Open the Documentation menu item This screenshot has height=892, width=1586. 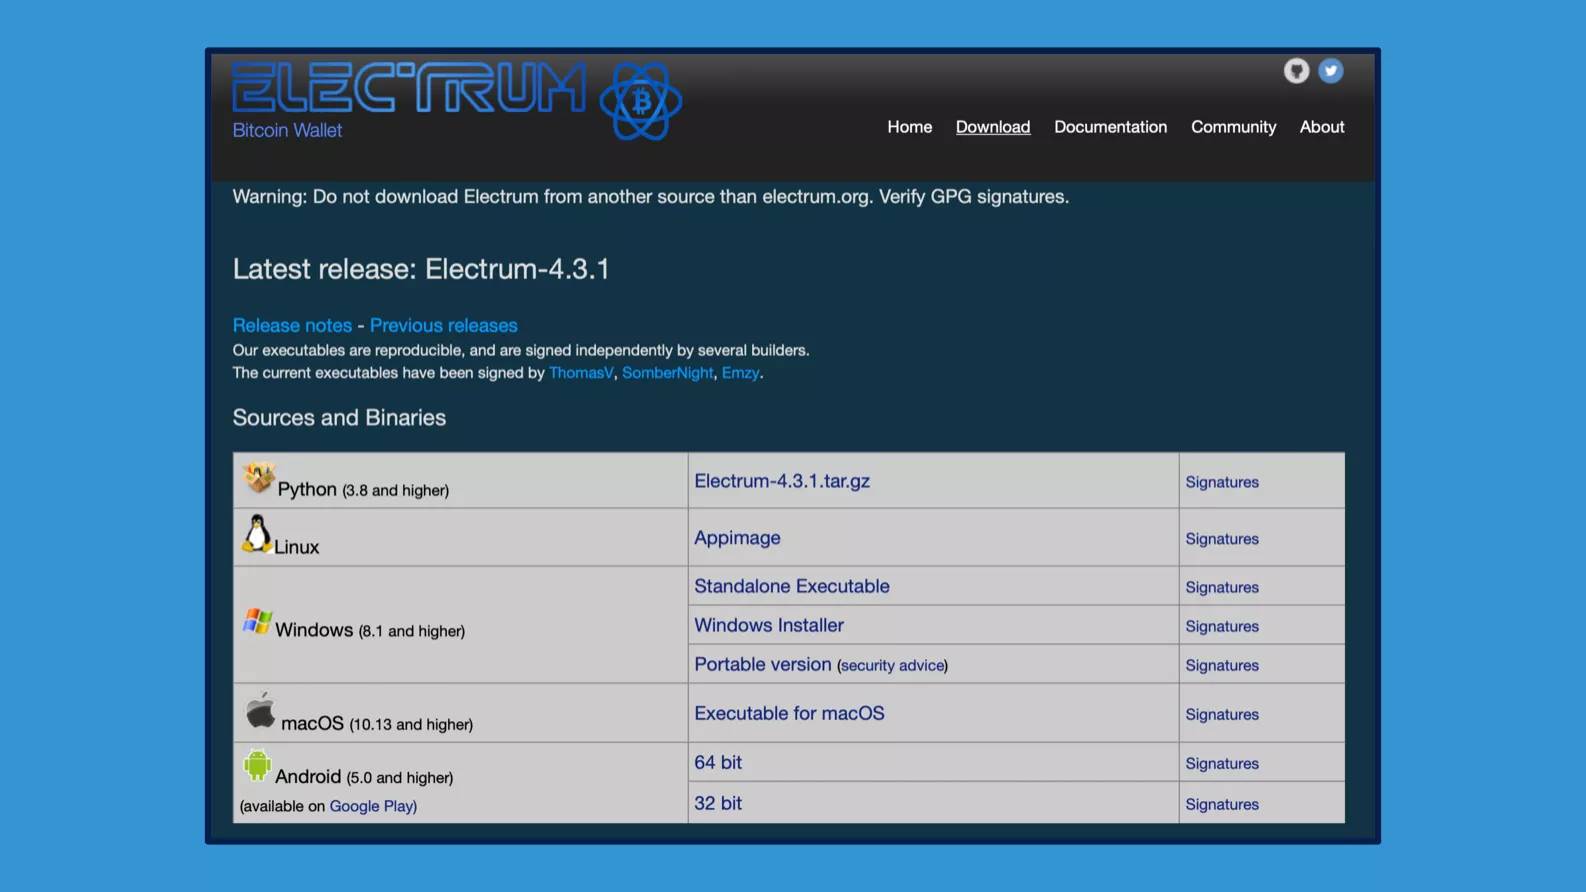coord(1110,127)
